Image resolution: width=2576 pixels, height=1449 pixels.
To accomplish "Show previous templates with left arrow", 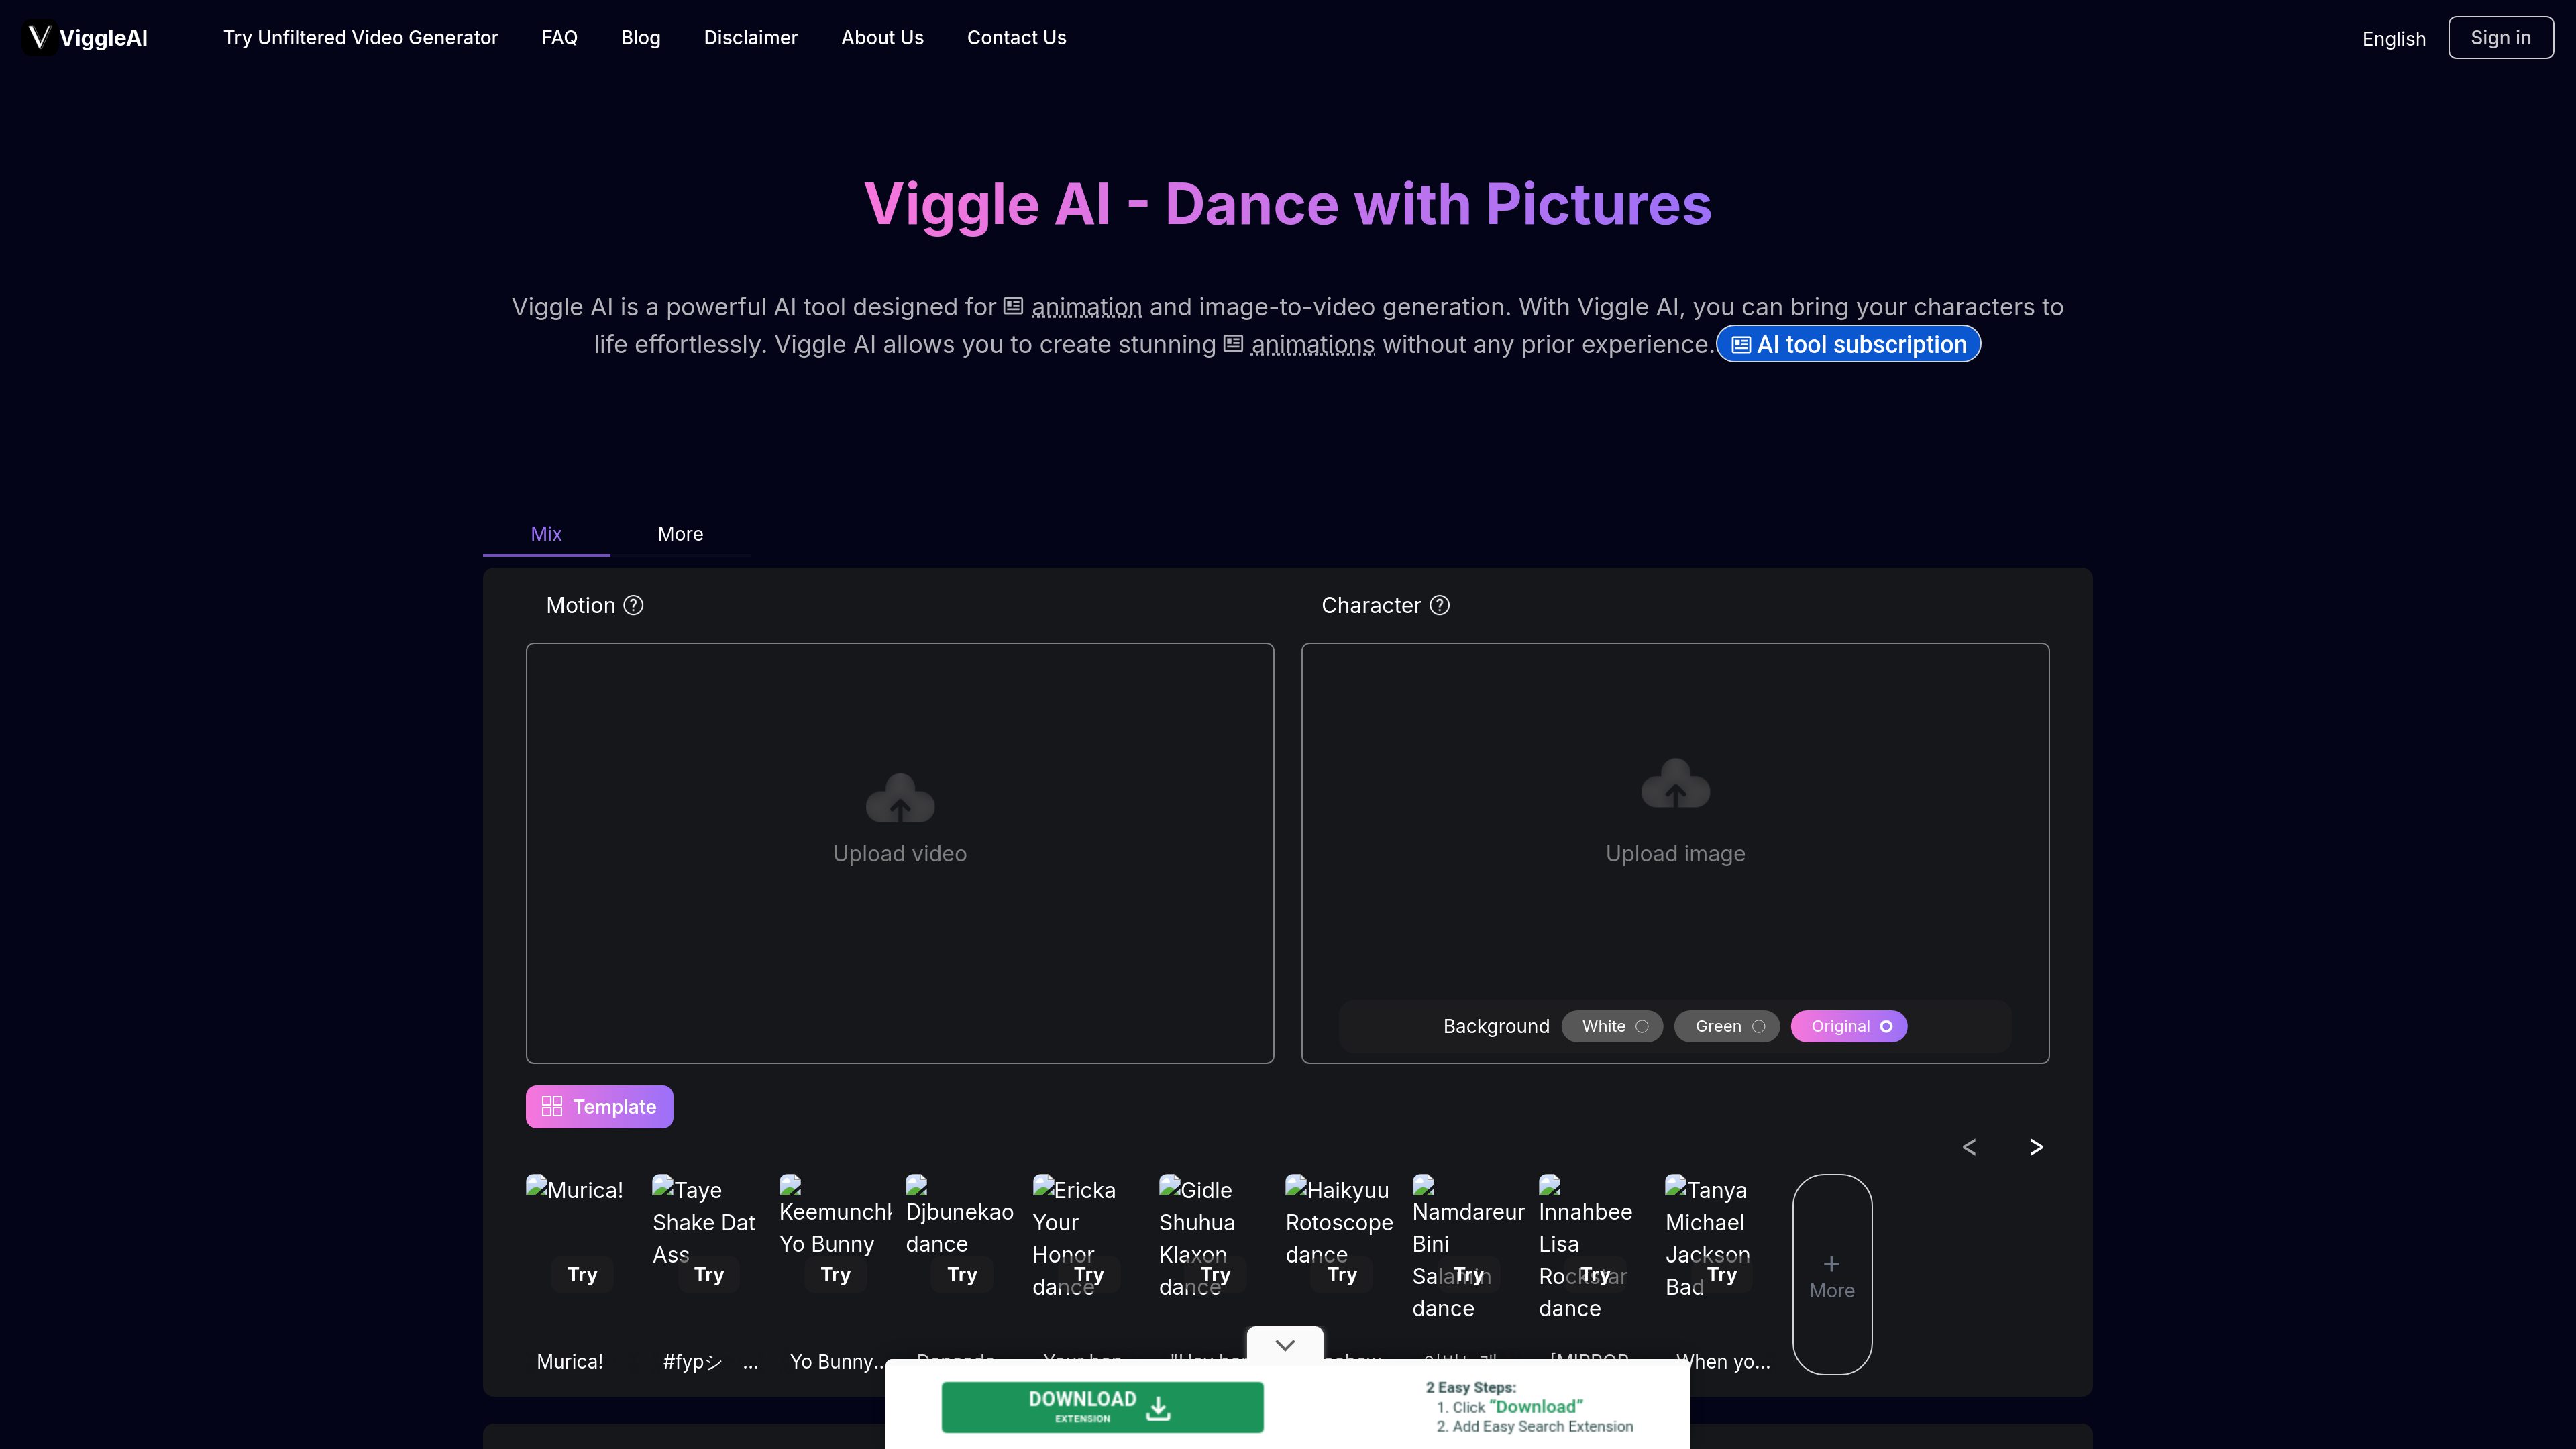I will click(1969, 1147).
